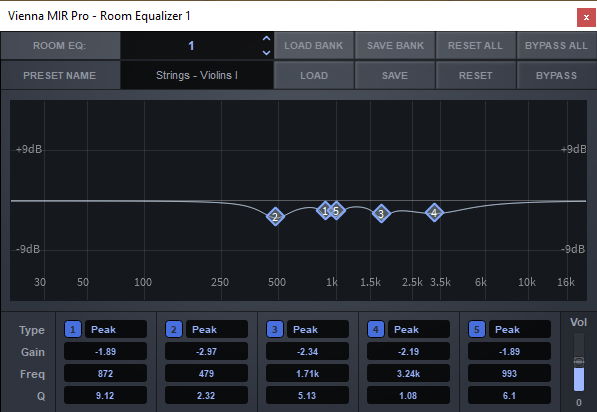The width and height of the screenshot is (597, 412).
Task: Click band 1 frequency value 872
Action: 105,373
